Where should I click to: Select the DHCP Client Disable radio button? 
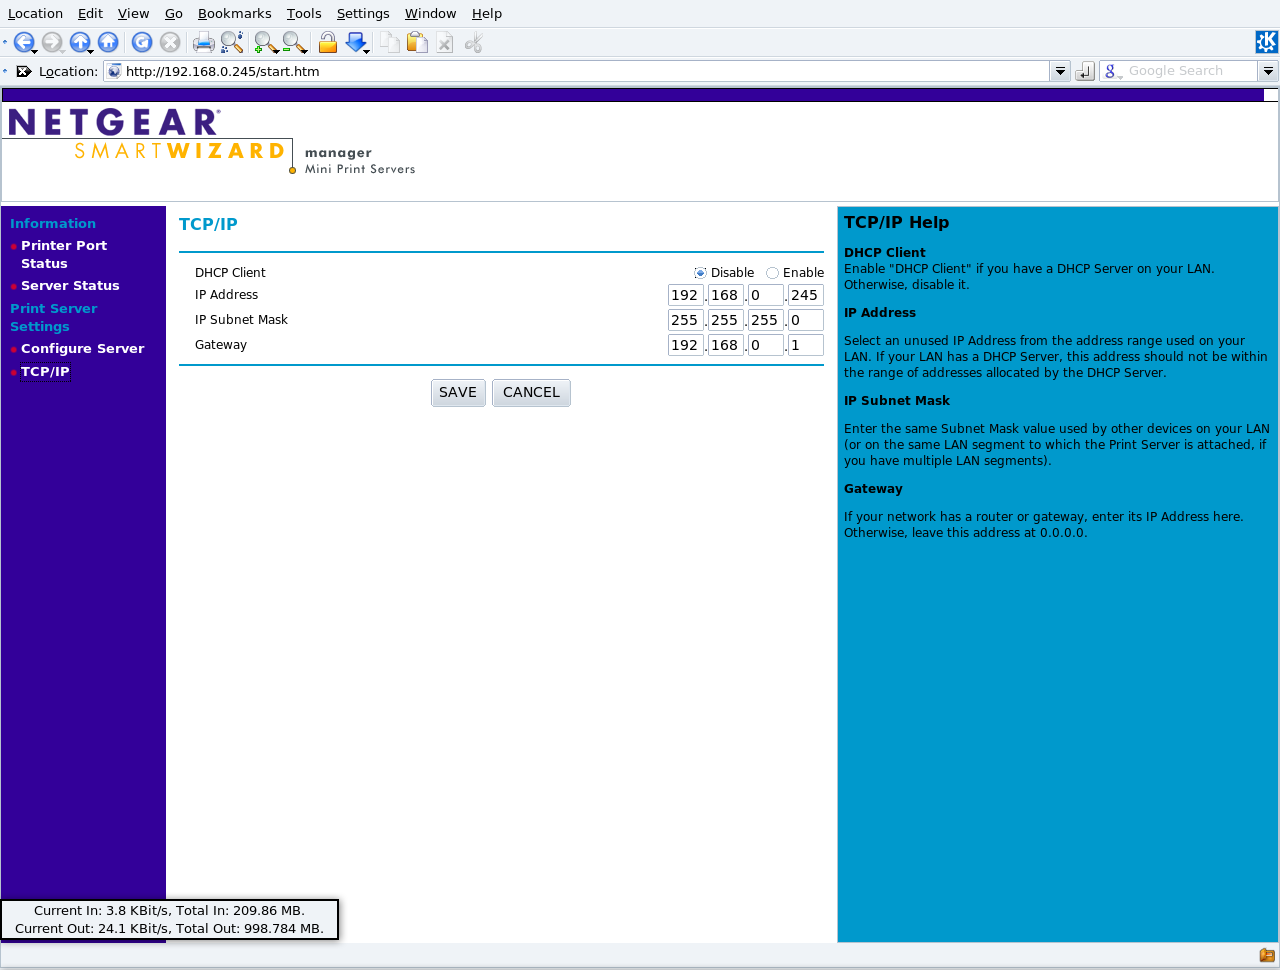(x=700, y=273)
